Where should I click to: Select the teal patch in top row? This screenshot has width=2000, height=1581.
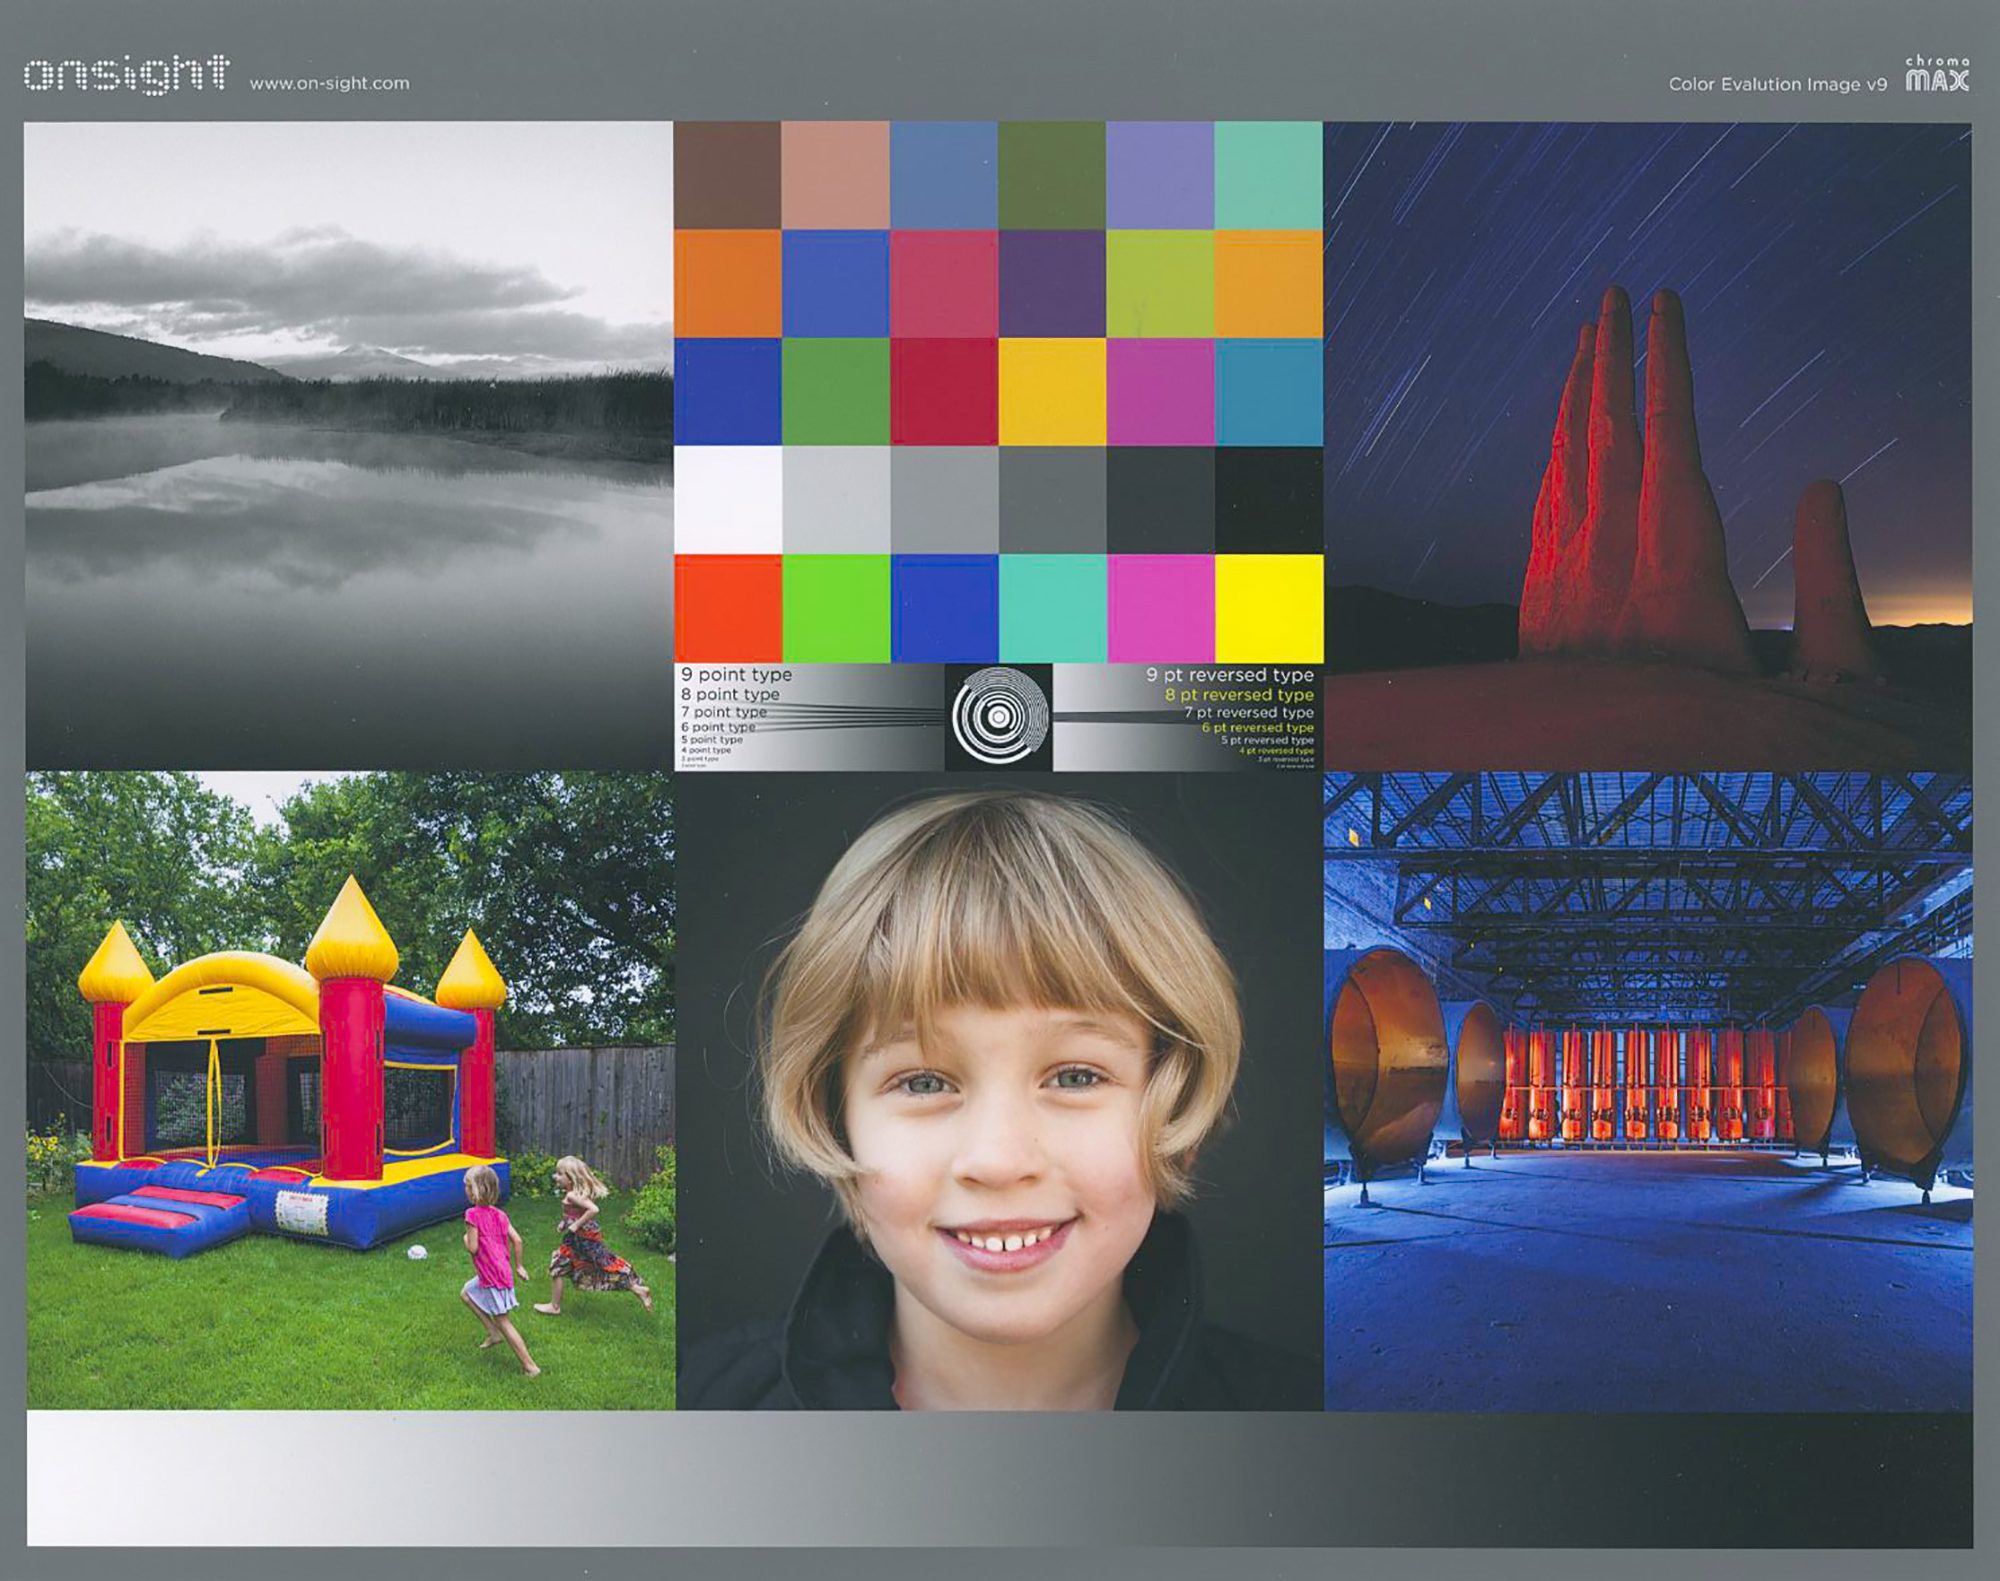click(x=1268, y=175)
